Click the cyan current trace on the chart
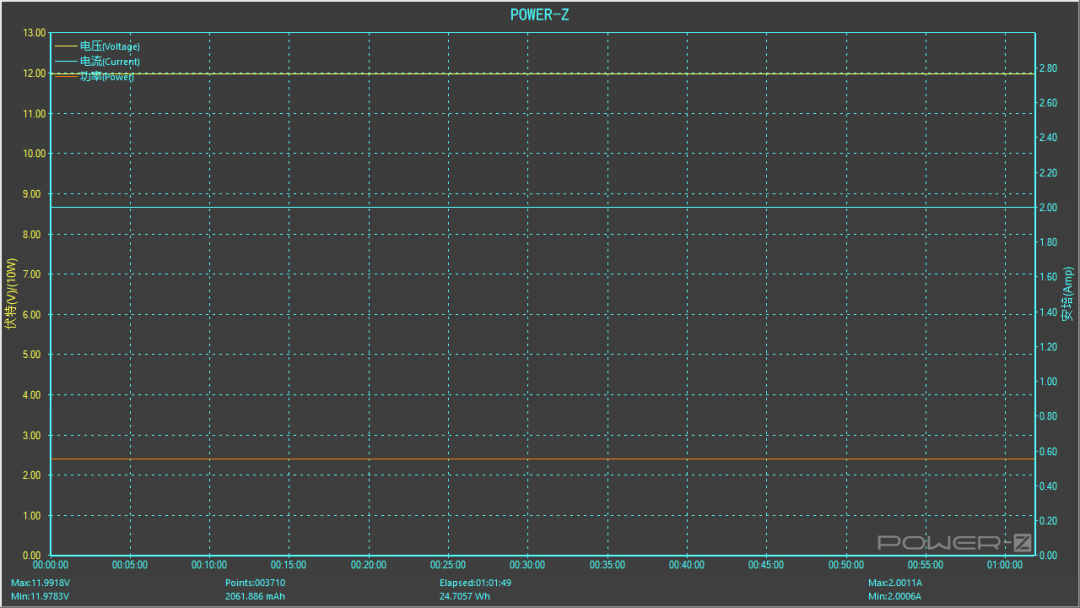1080x608 pixels. 543,207
